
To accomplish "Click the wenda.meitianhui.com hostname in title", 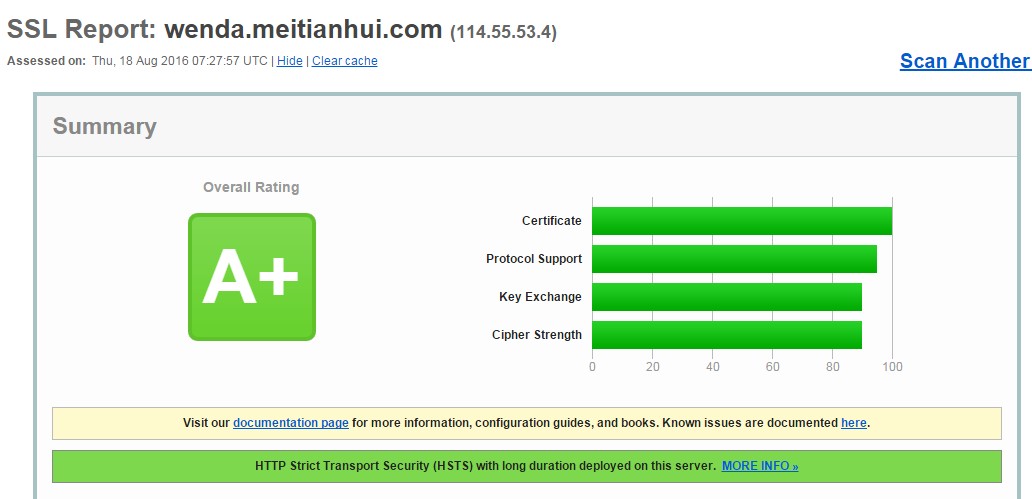I will point(303,30).
